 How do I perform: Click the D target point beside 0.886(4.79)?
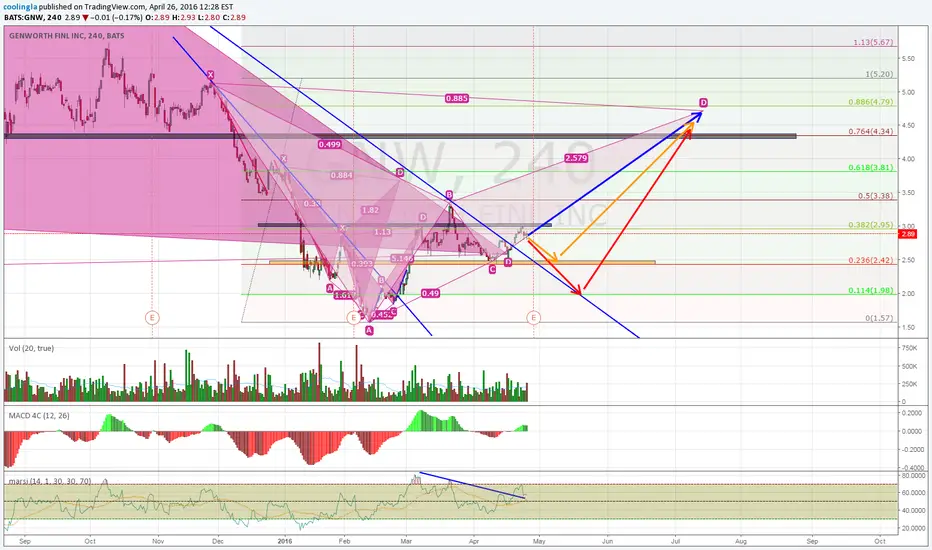[x=703, y=103]
